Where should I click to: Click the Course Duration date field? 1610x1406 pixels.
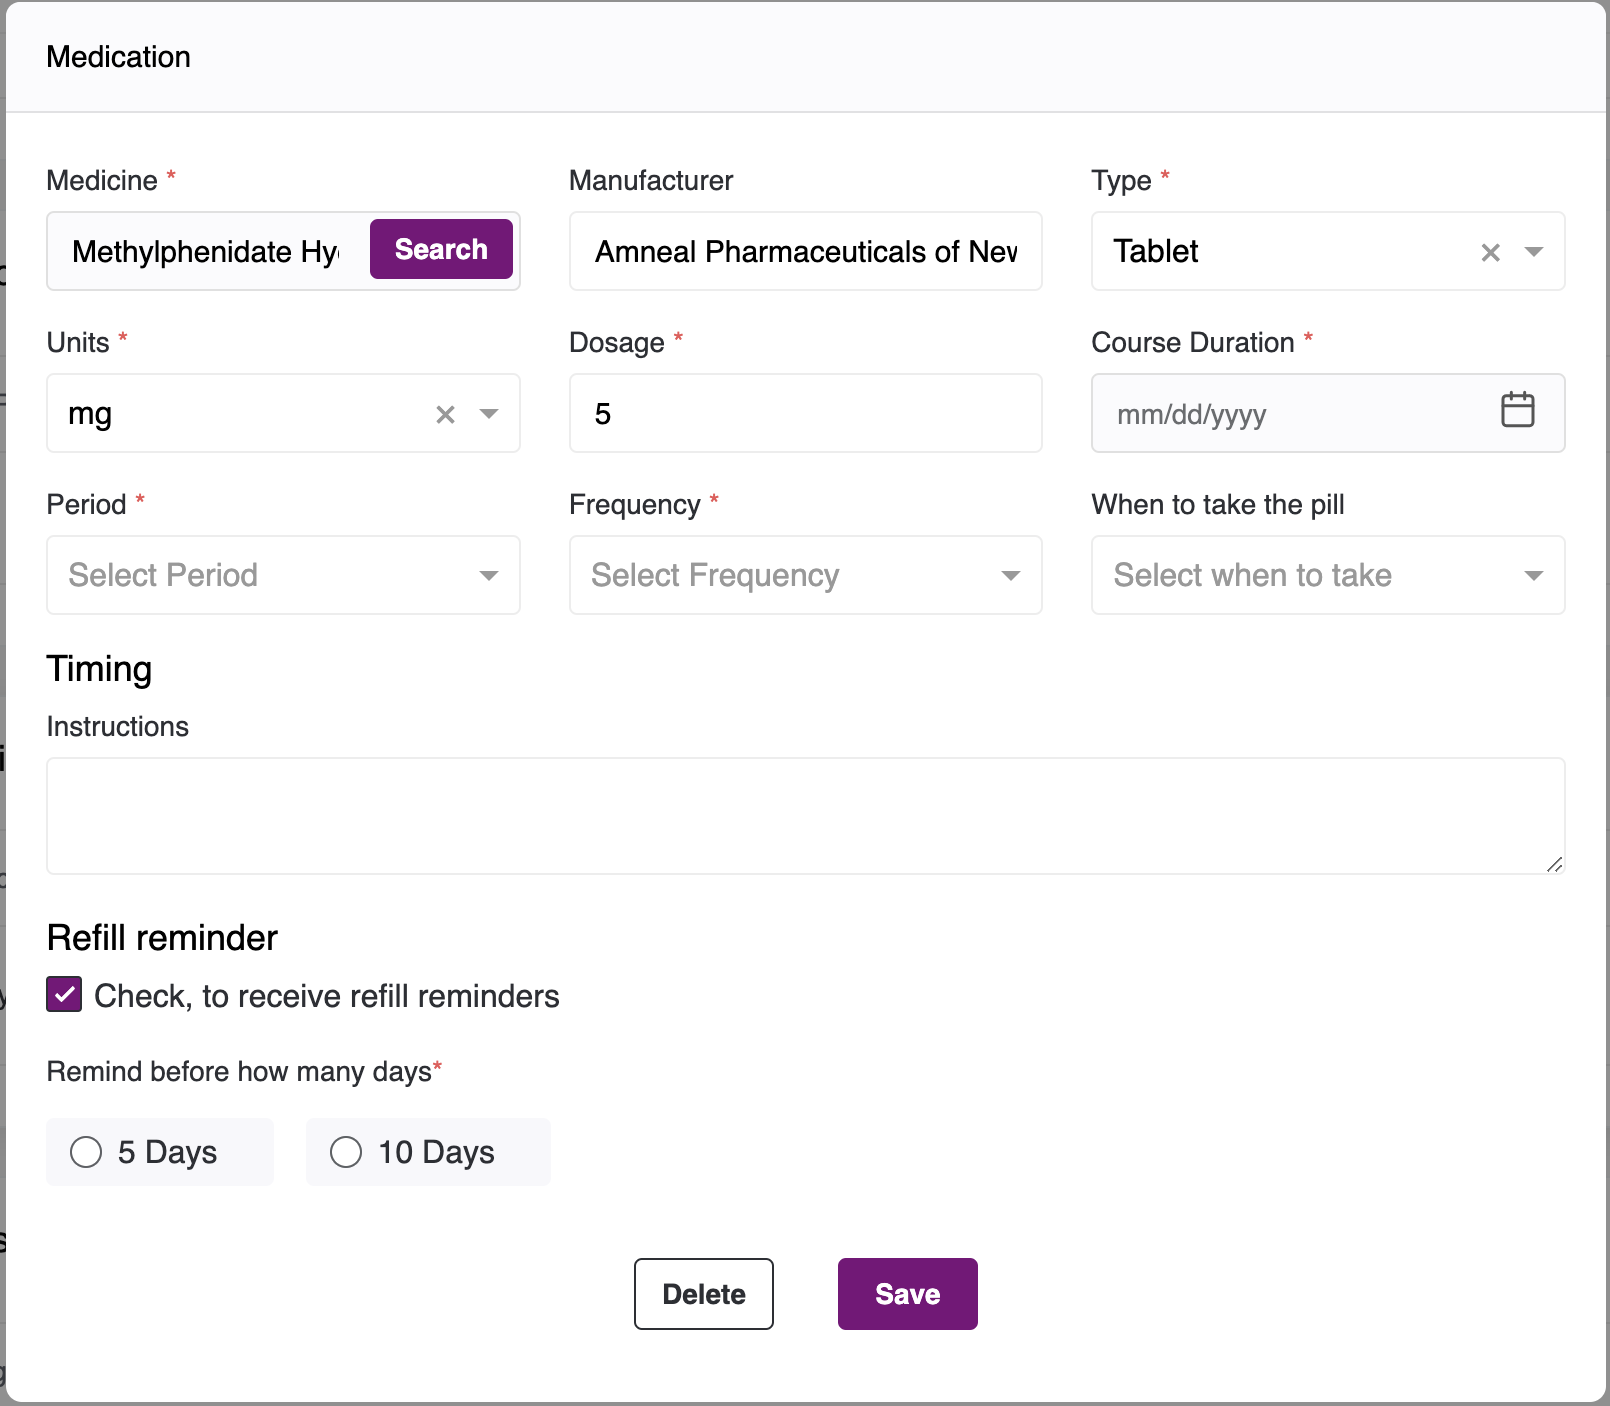[1290, 414]
